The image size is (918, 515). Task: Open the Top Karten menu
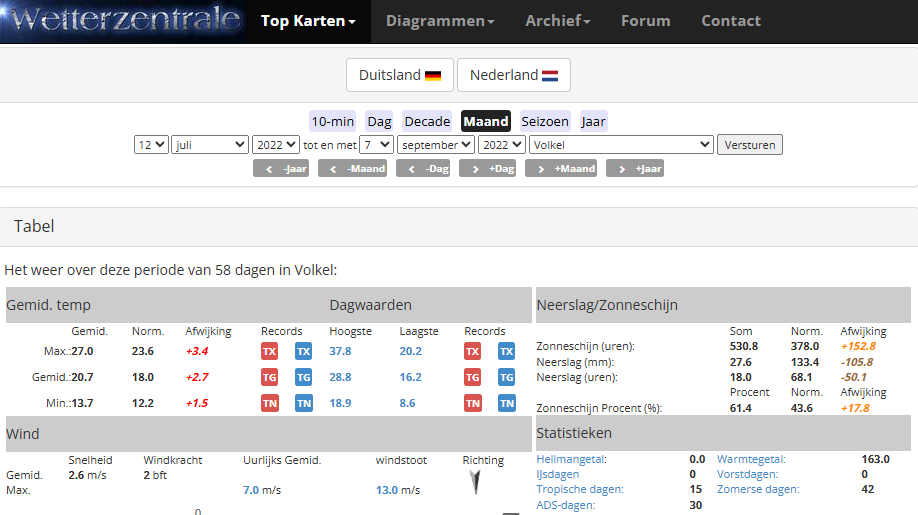[x=308, y=21]
